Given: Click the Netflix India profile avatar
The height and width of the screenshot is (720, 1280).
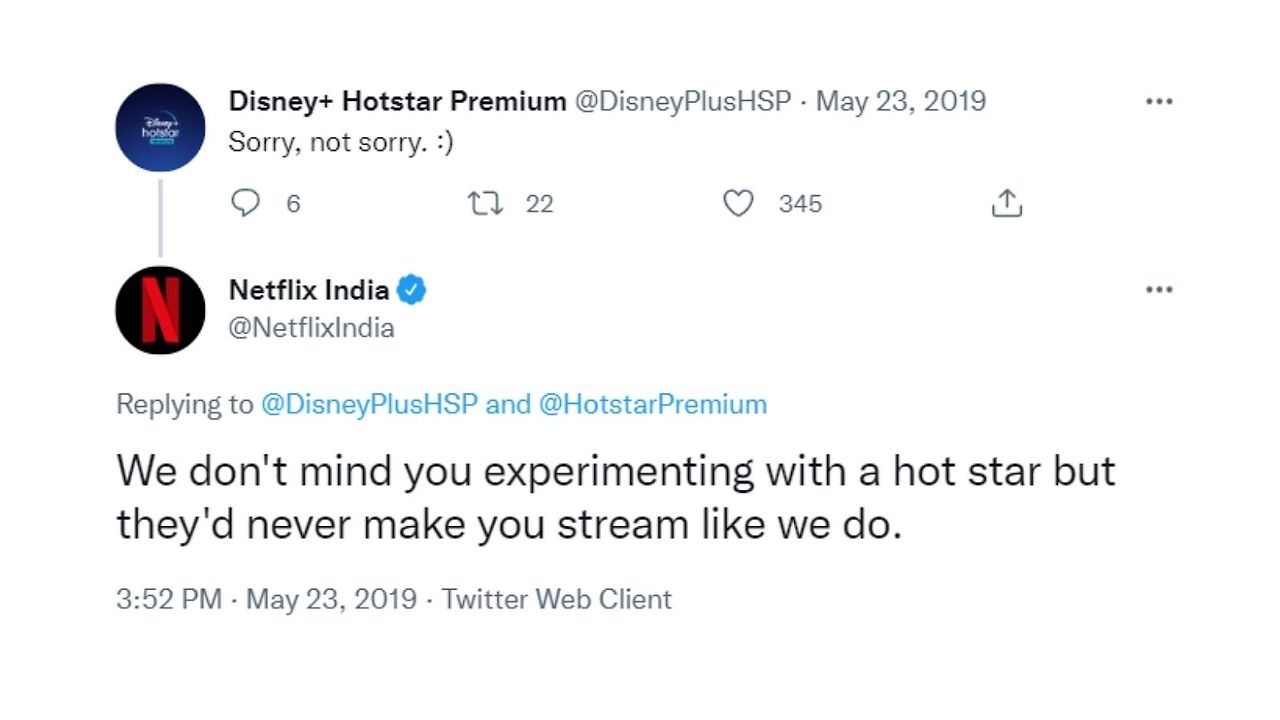Looking at the screenshot, I should (x=160, y=310).
